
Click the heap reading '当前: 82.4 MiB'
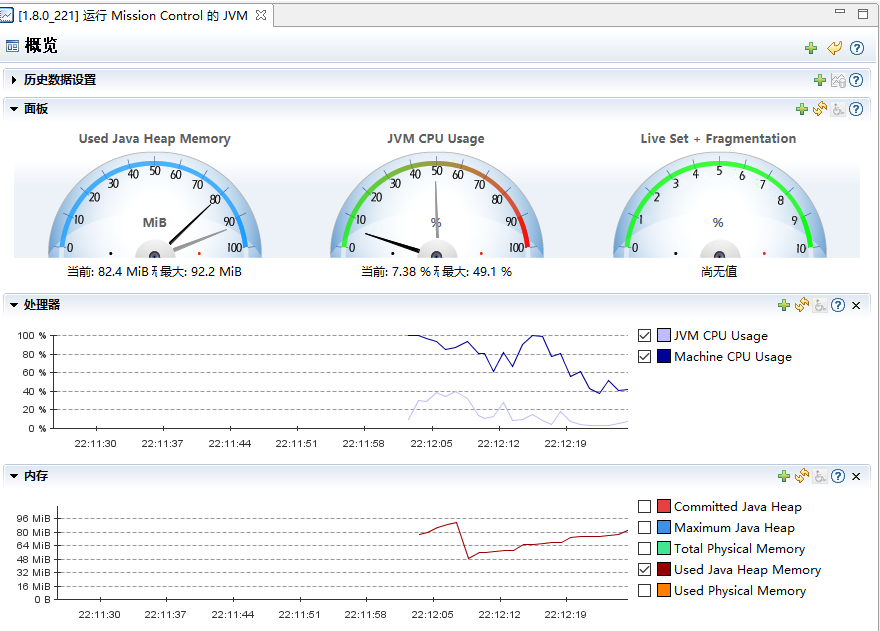(x=108, y=272)
